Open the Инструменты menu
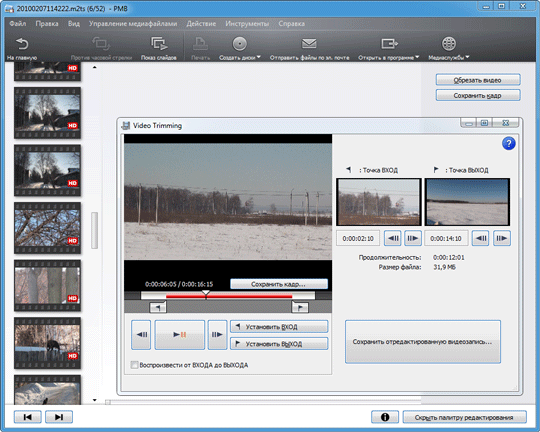Screen dimensions: 540x432 pyautogui.click(x=247, y=24)
